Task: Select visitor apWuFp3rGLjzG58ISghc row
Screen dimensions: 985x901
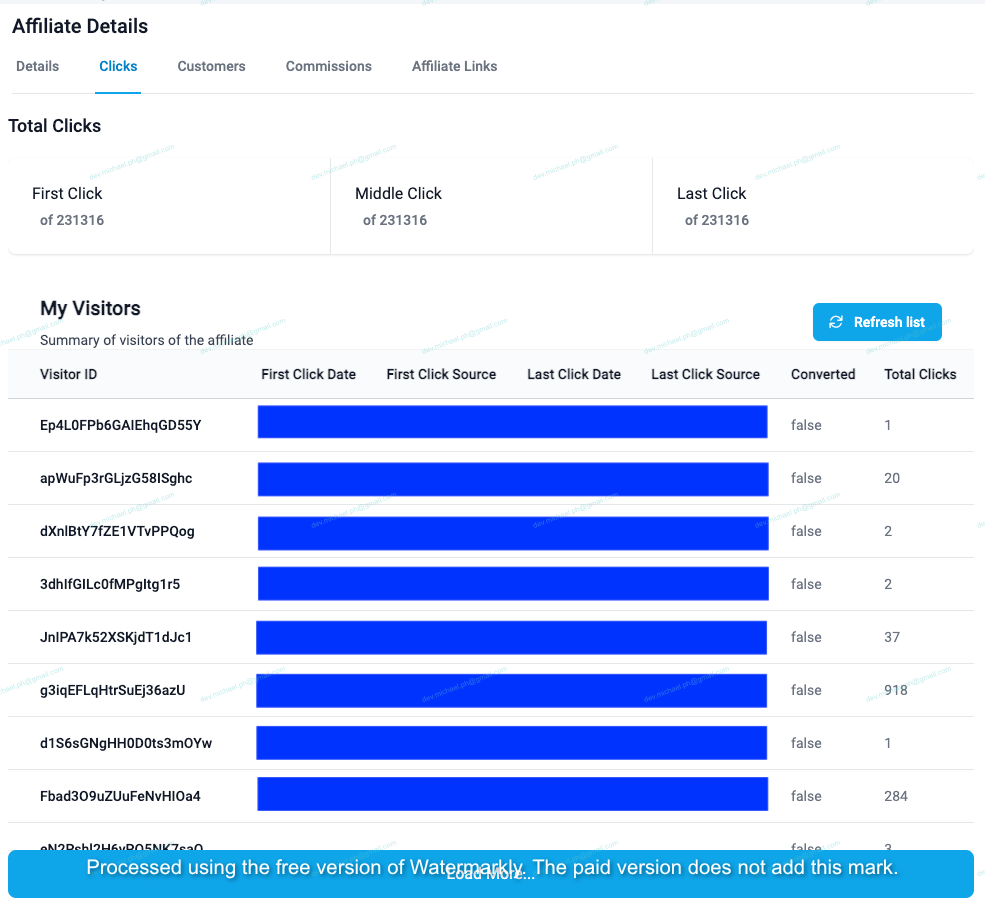Action: tap(116, 478)
